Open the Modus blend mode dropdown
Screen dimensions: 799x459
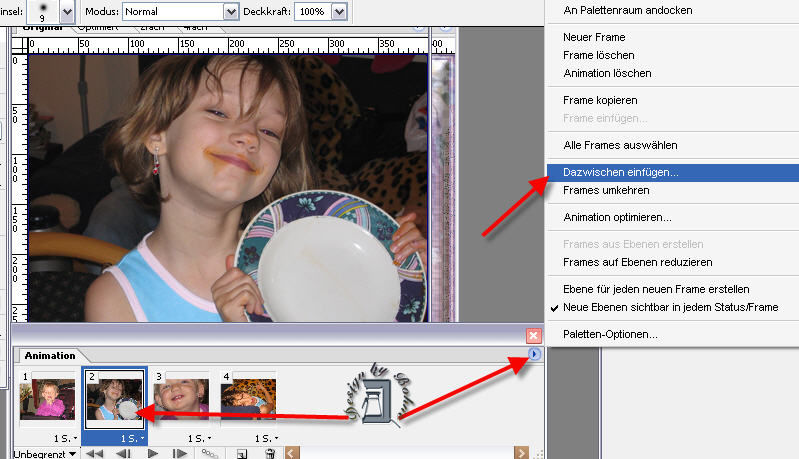click(x=229, y=11)
